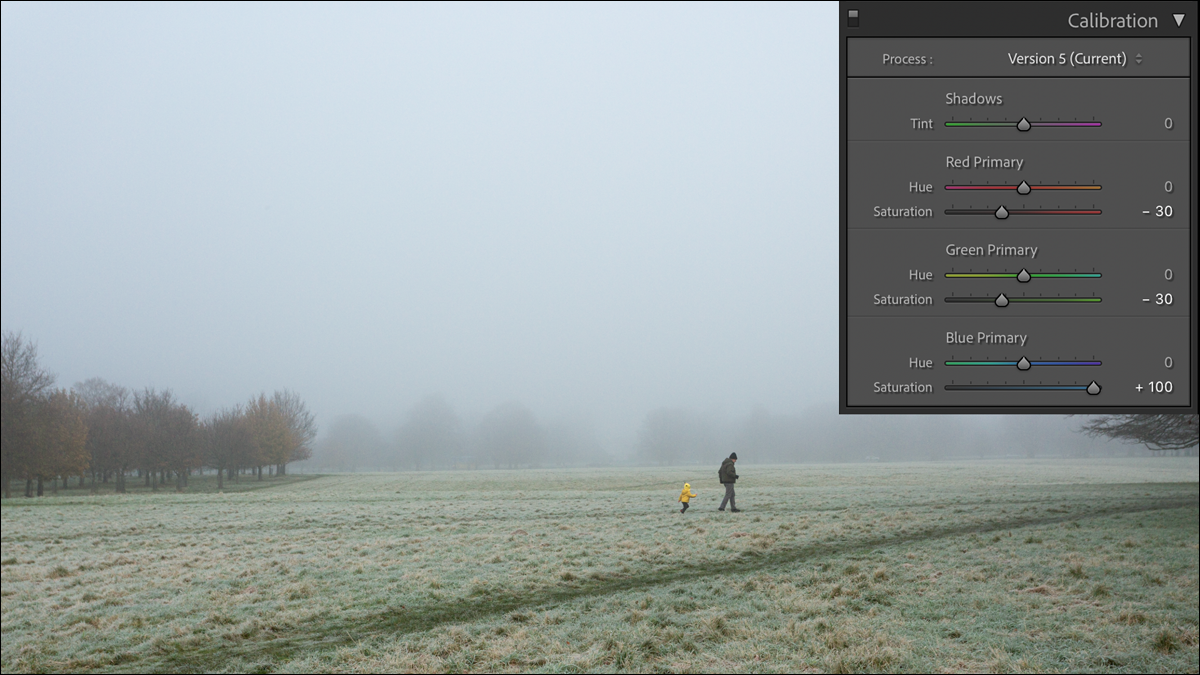Click the child in the yellow jacket
The height and width of the screenshot is (675, 1200).
click(x=686, y=496)
